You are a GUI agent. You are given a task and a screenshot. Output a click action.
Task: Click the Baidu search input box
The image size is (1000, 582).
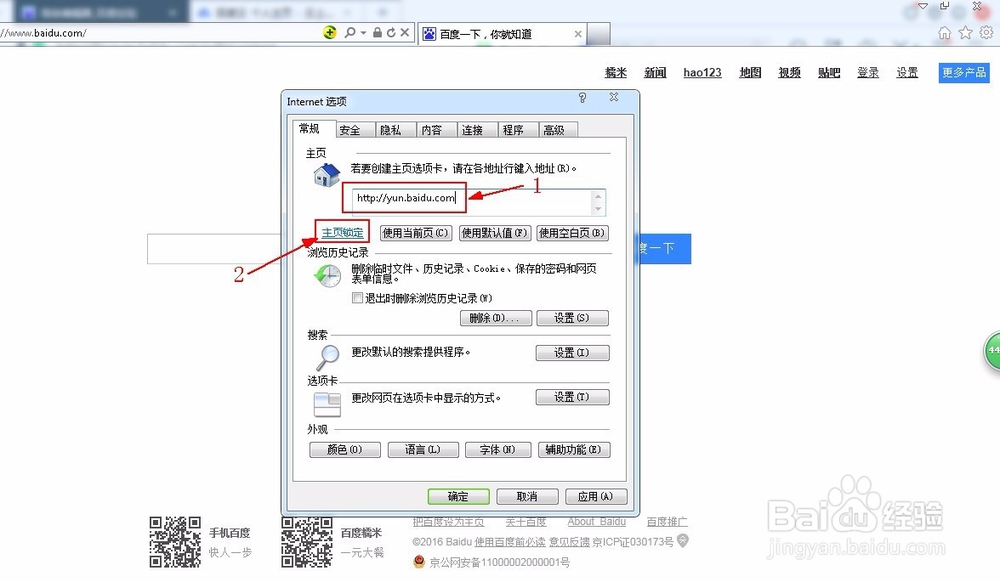214,249
